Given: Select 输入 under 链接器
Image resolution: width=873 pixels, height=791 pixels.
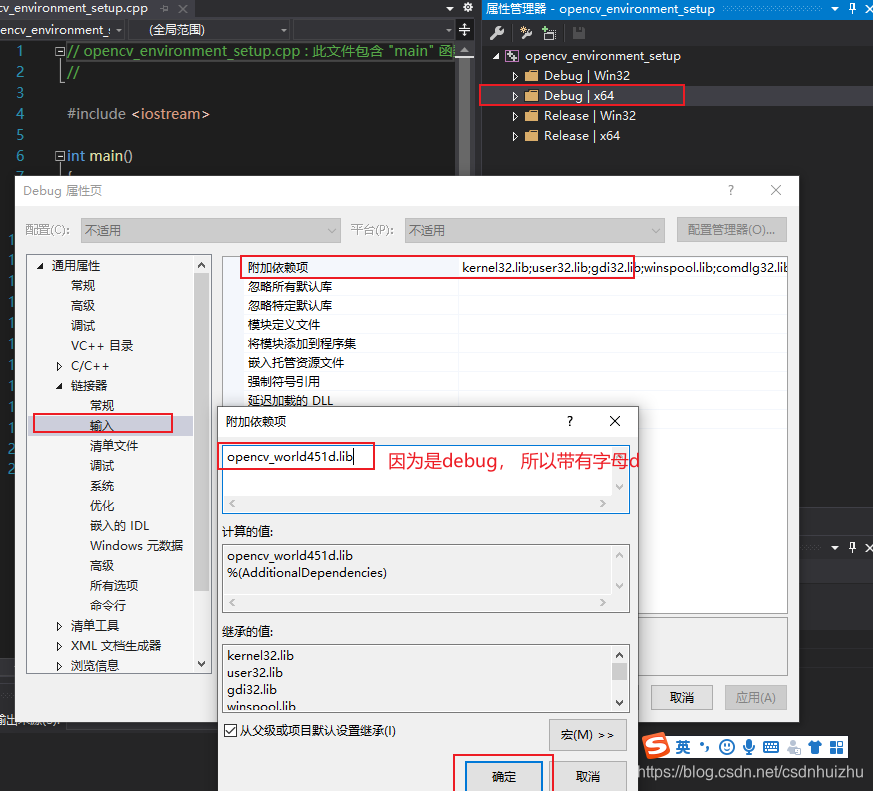Looking at the screenshot, I should click(x=102, y=426).
